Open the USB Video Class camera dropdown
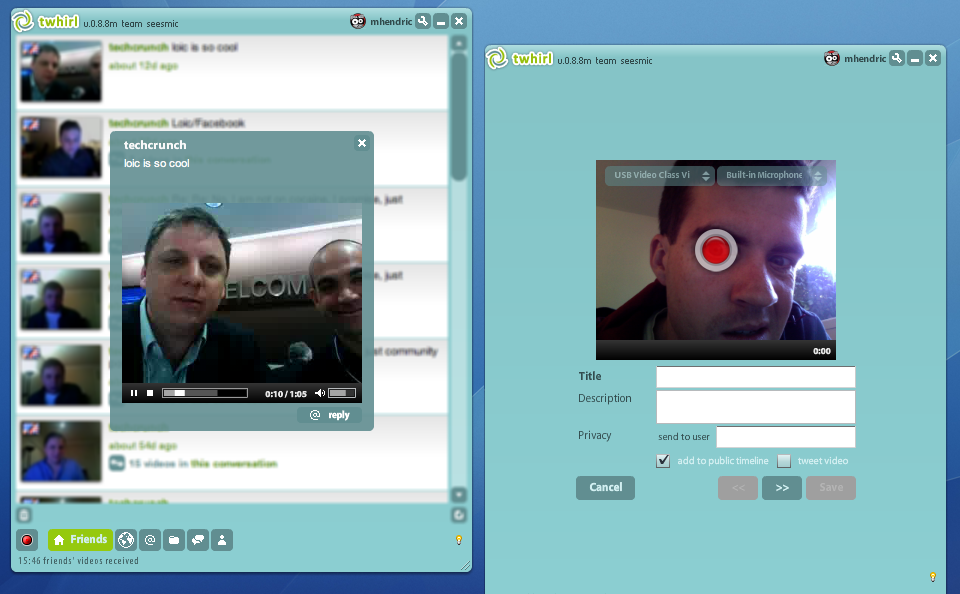This screenshot has width=960, height=594. tap(659, 175)
